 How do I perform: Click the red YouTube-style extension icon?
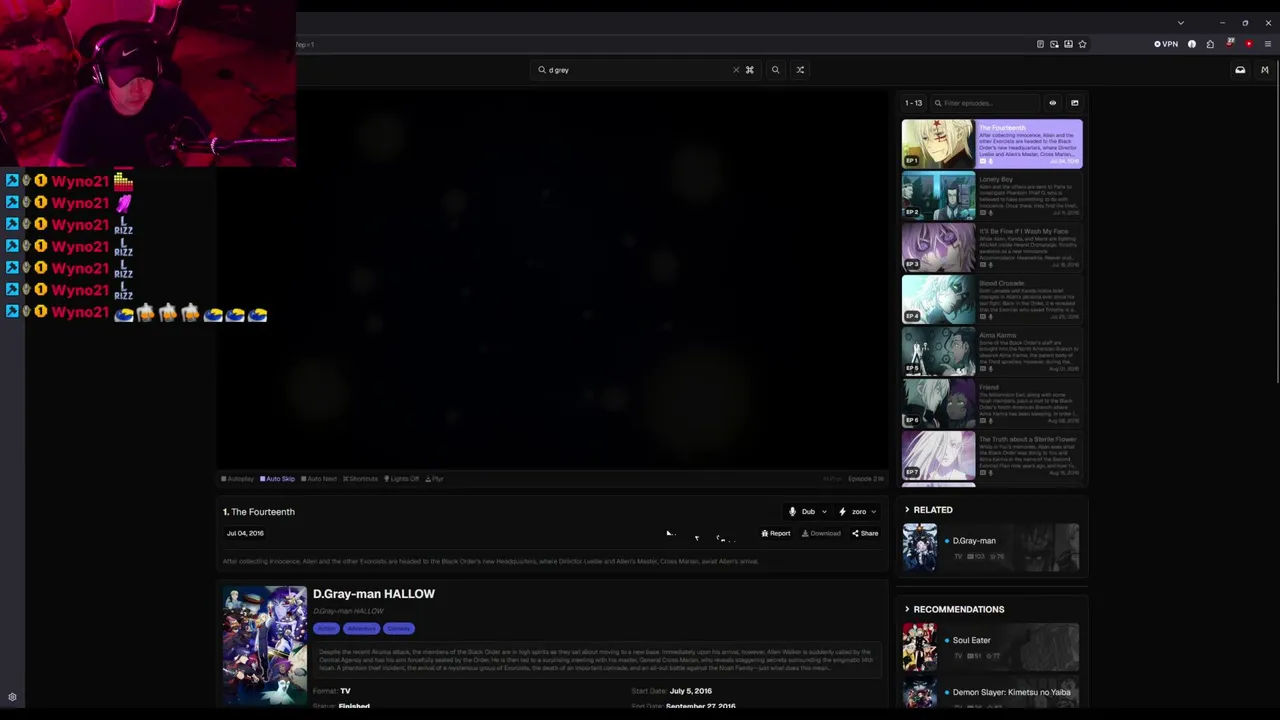click(x=1248, y=44)
